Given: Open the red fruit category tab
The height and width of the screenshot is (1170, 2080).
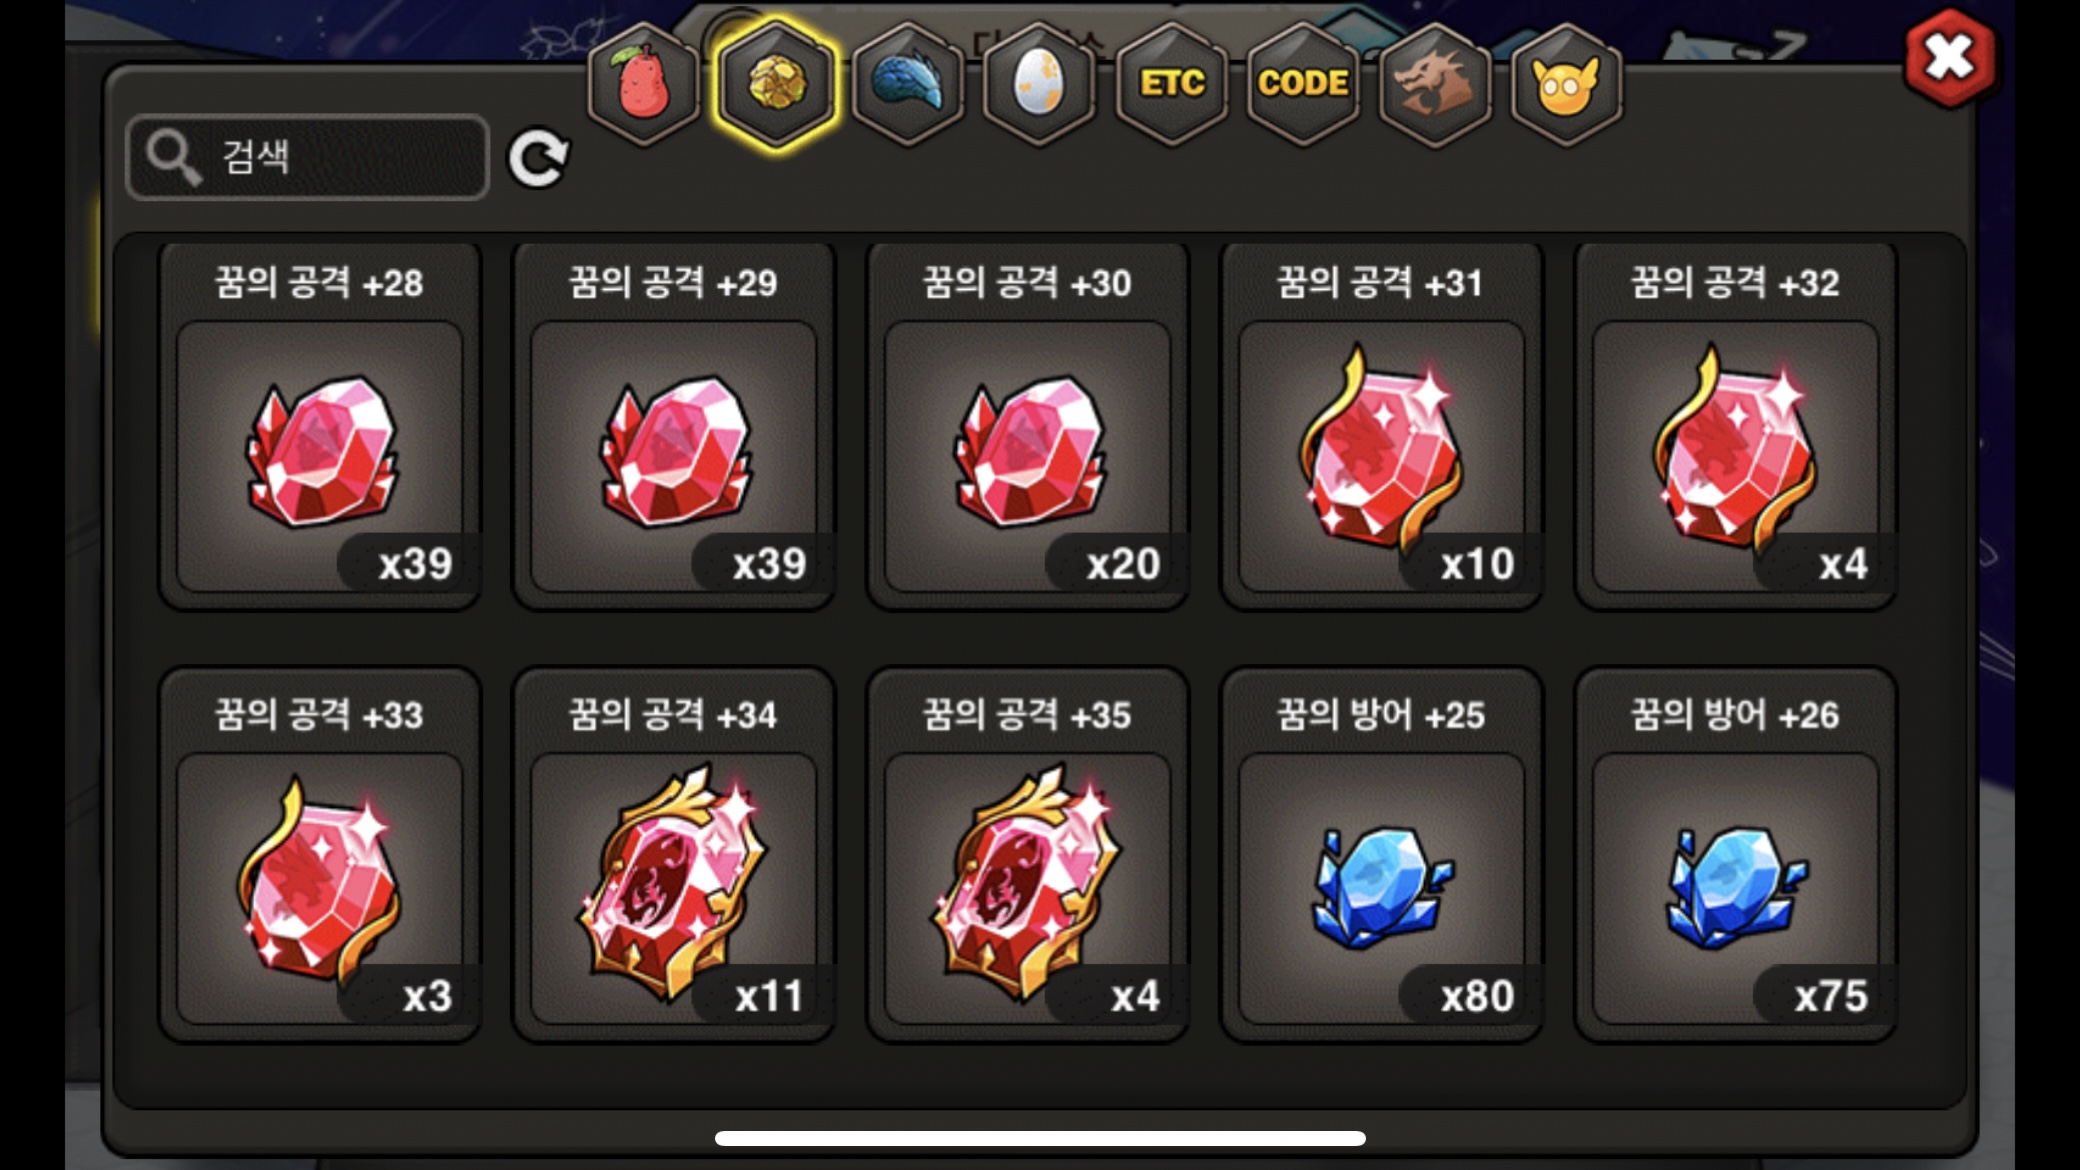Looking at the screenshot, I should (x=644, y=84).
